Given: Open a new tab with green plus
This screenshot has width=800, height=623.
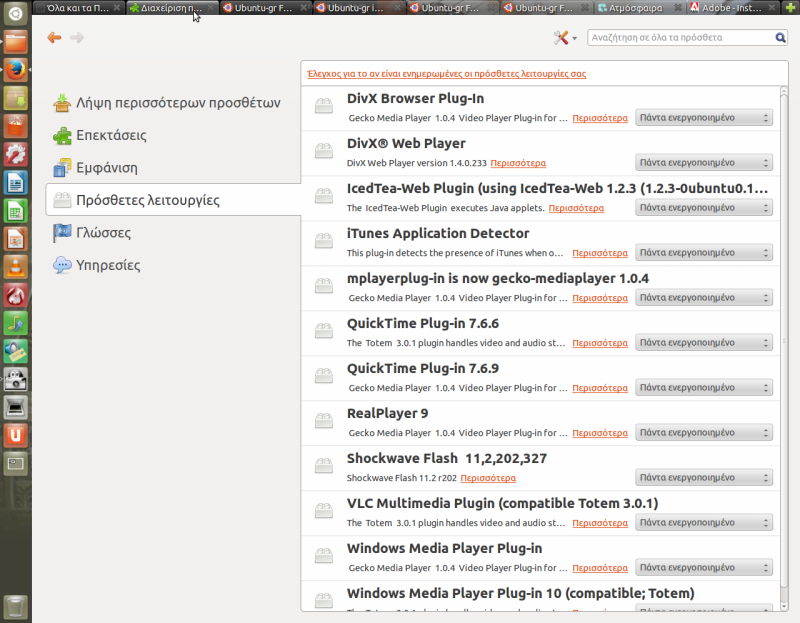Looking at the screenshot, I should click(790, 8).
